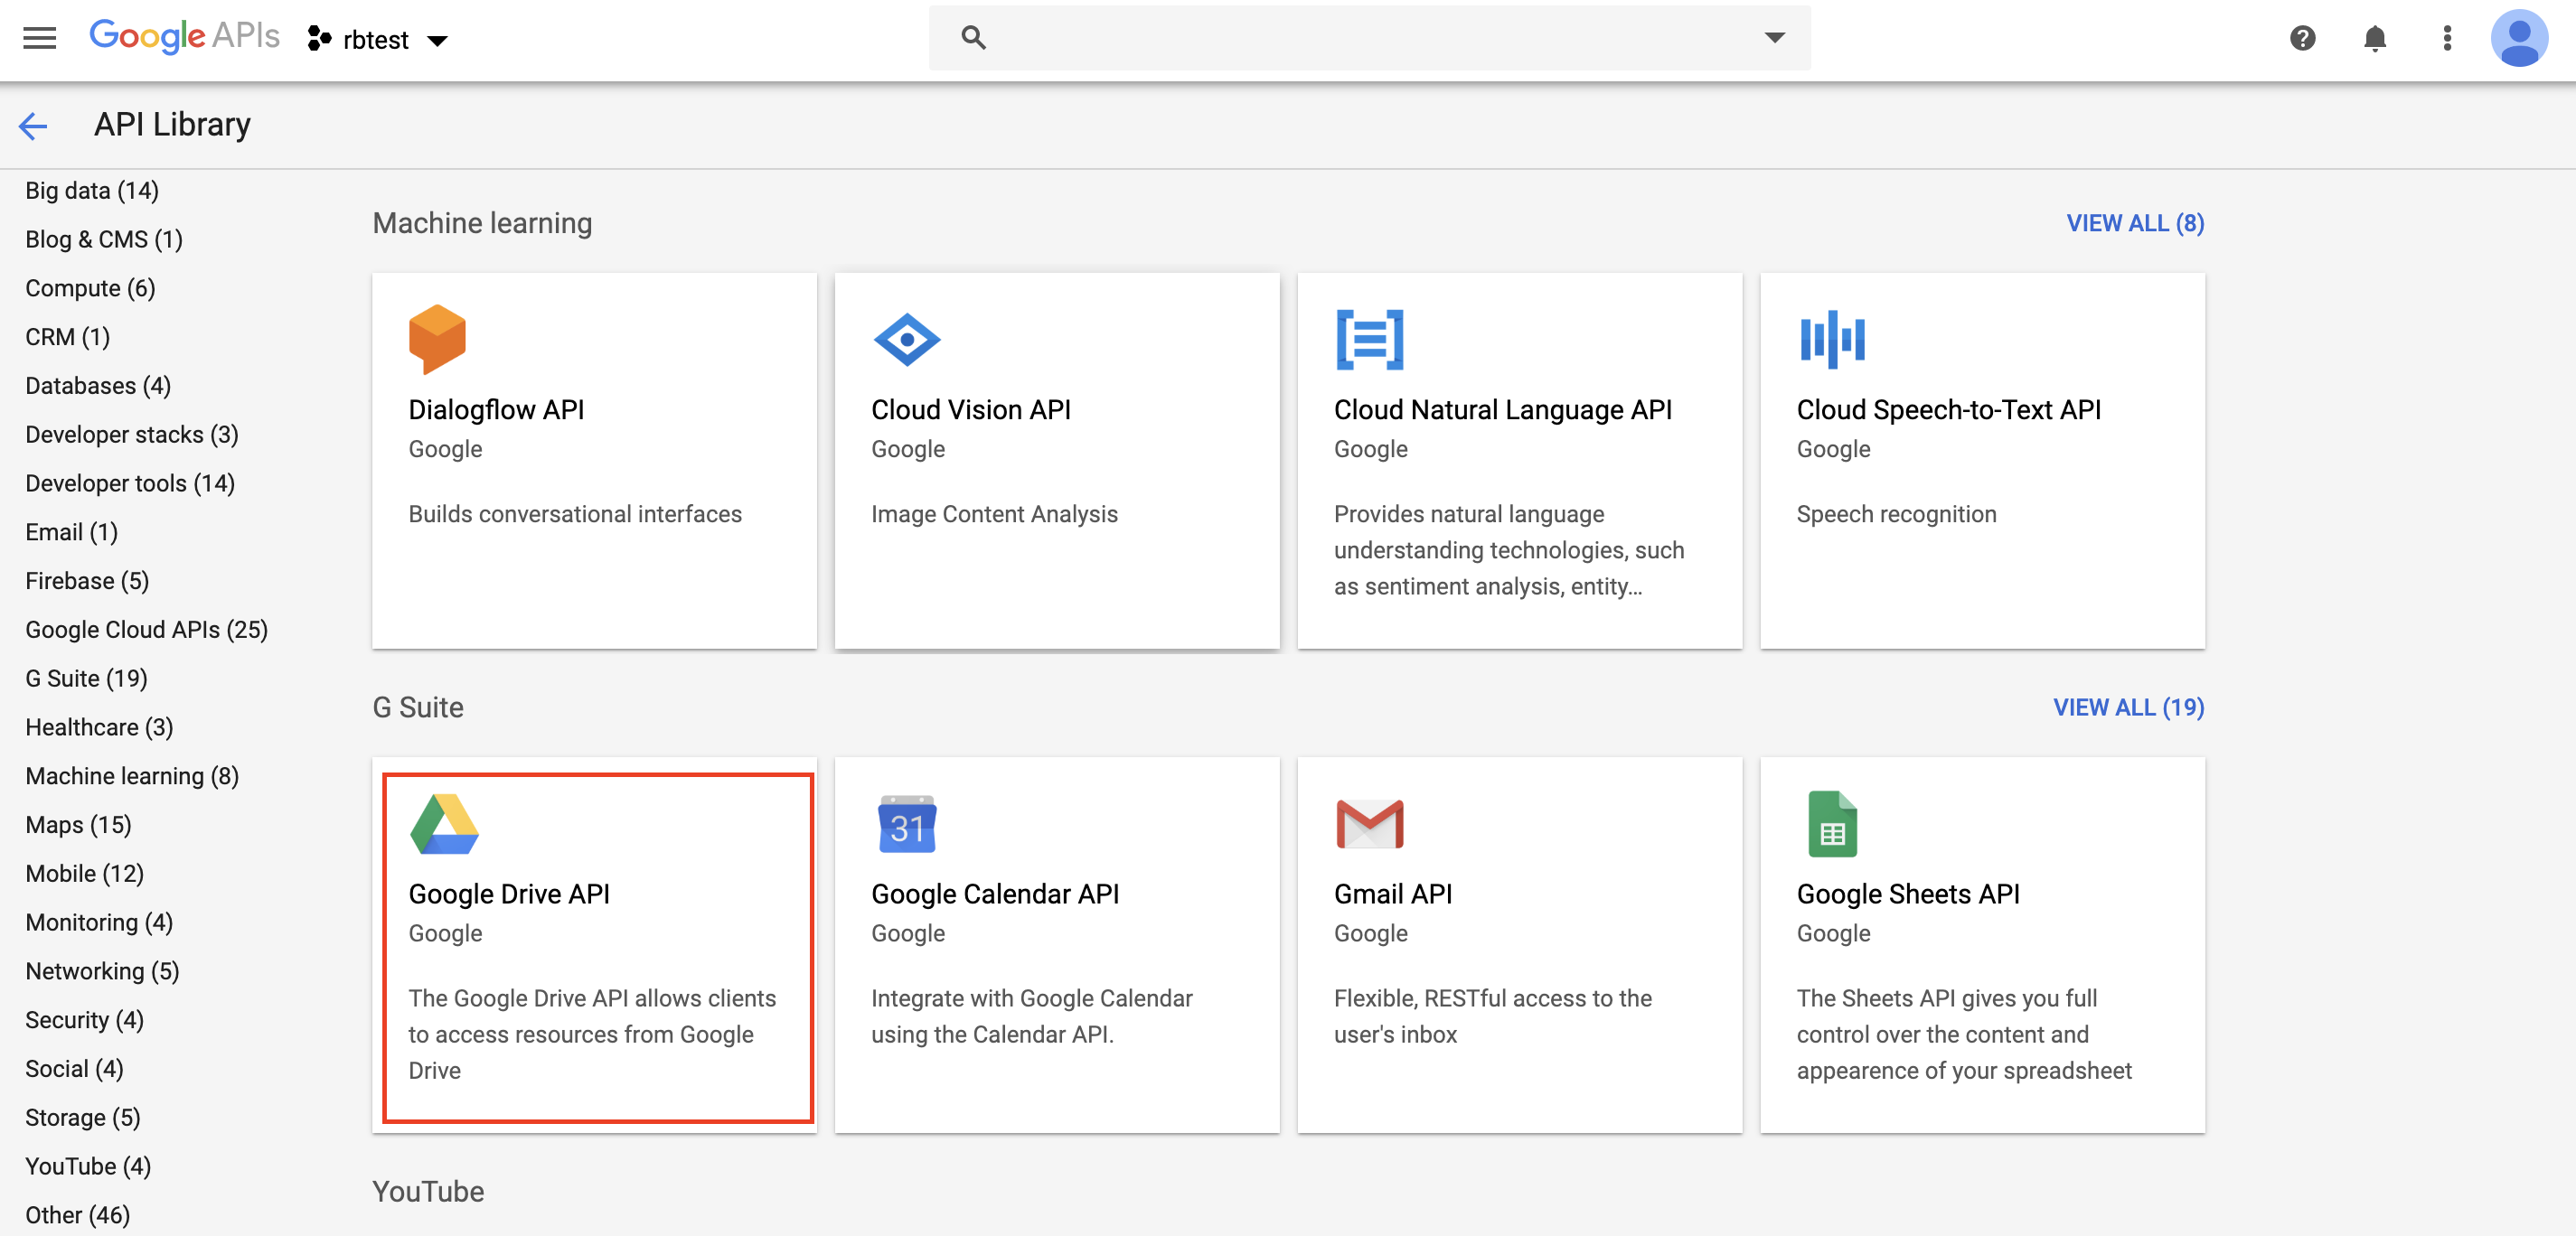Filter by Mobile (12)
The image size is (2576, 1236).
(x=84, y=874)
